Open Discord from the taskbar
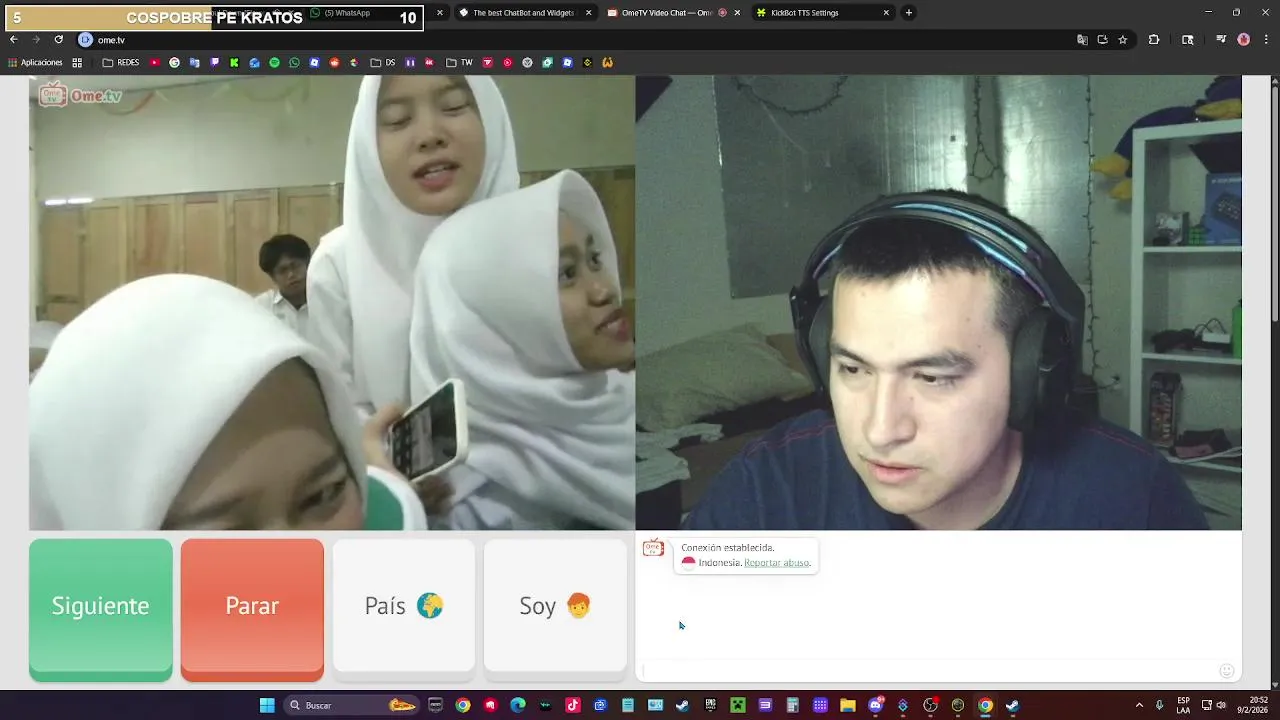The width and height of the screenshot is (1280, 720). coord(876,706)
